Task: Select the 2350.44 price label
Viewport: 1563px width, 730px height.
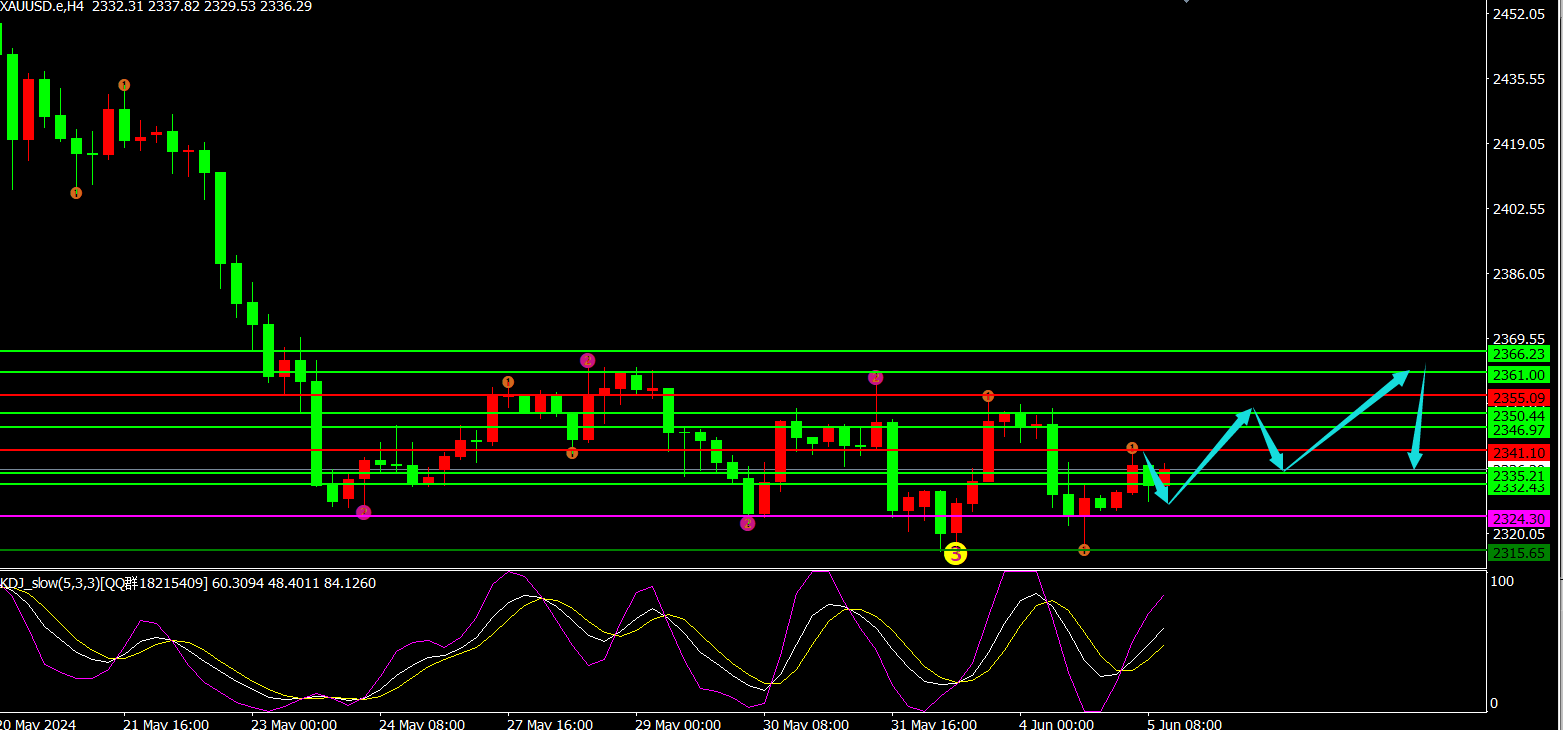Action: pyautogui.click(x=1519, y=415)
